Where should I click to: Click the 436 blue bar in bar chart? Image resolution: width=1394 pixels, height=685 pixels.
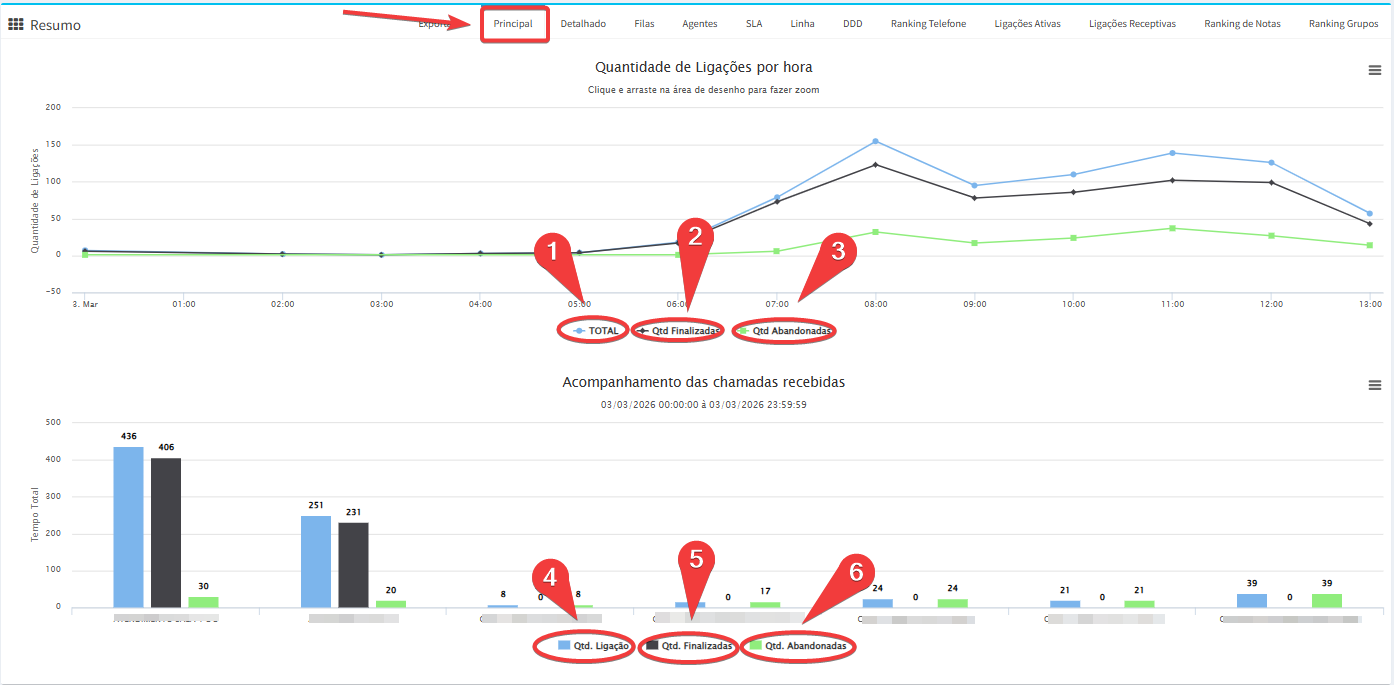[128, 526]
